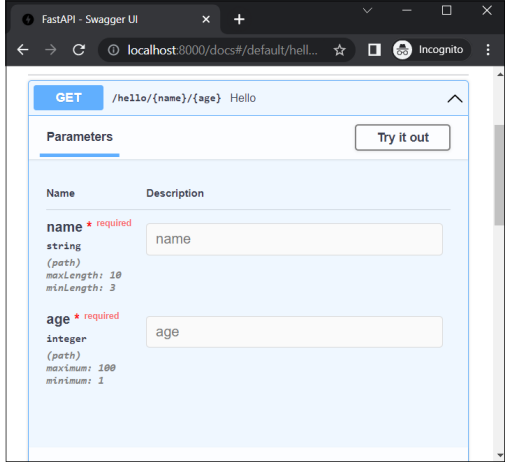Click the /hello/{name}/{age} path text
This screenshot has width=510, height=467.
click(166, 98)
